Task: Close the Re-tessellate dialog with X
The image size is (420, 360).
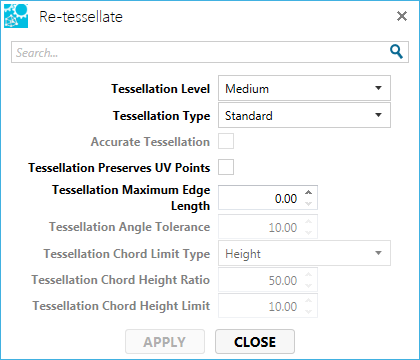Action: (402, 16)
